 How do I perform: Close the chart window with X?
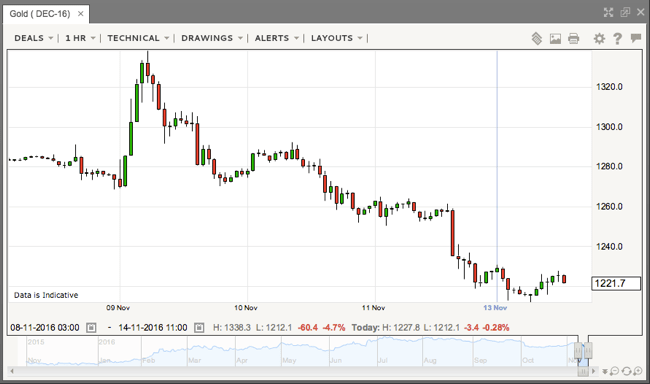640,12
